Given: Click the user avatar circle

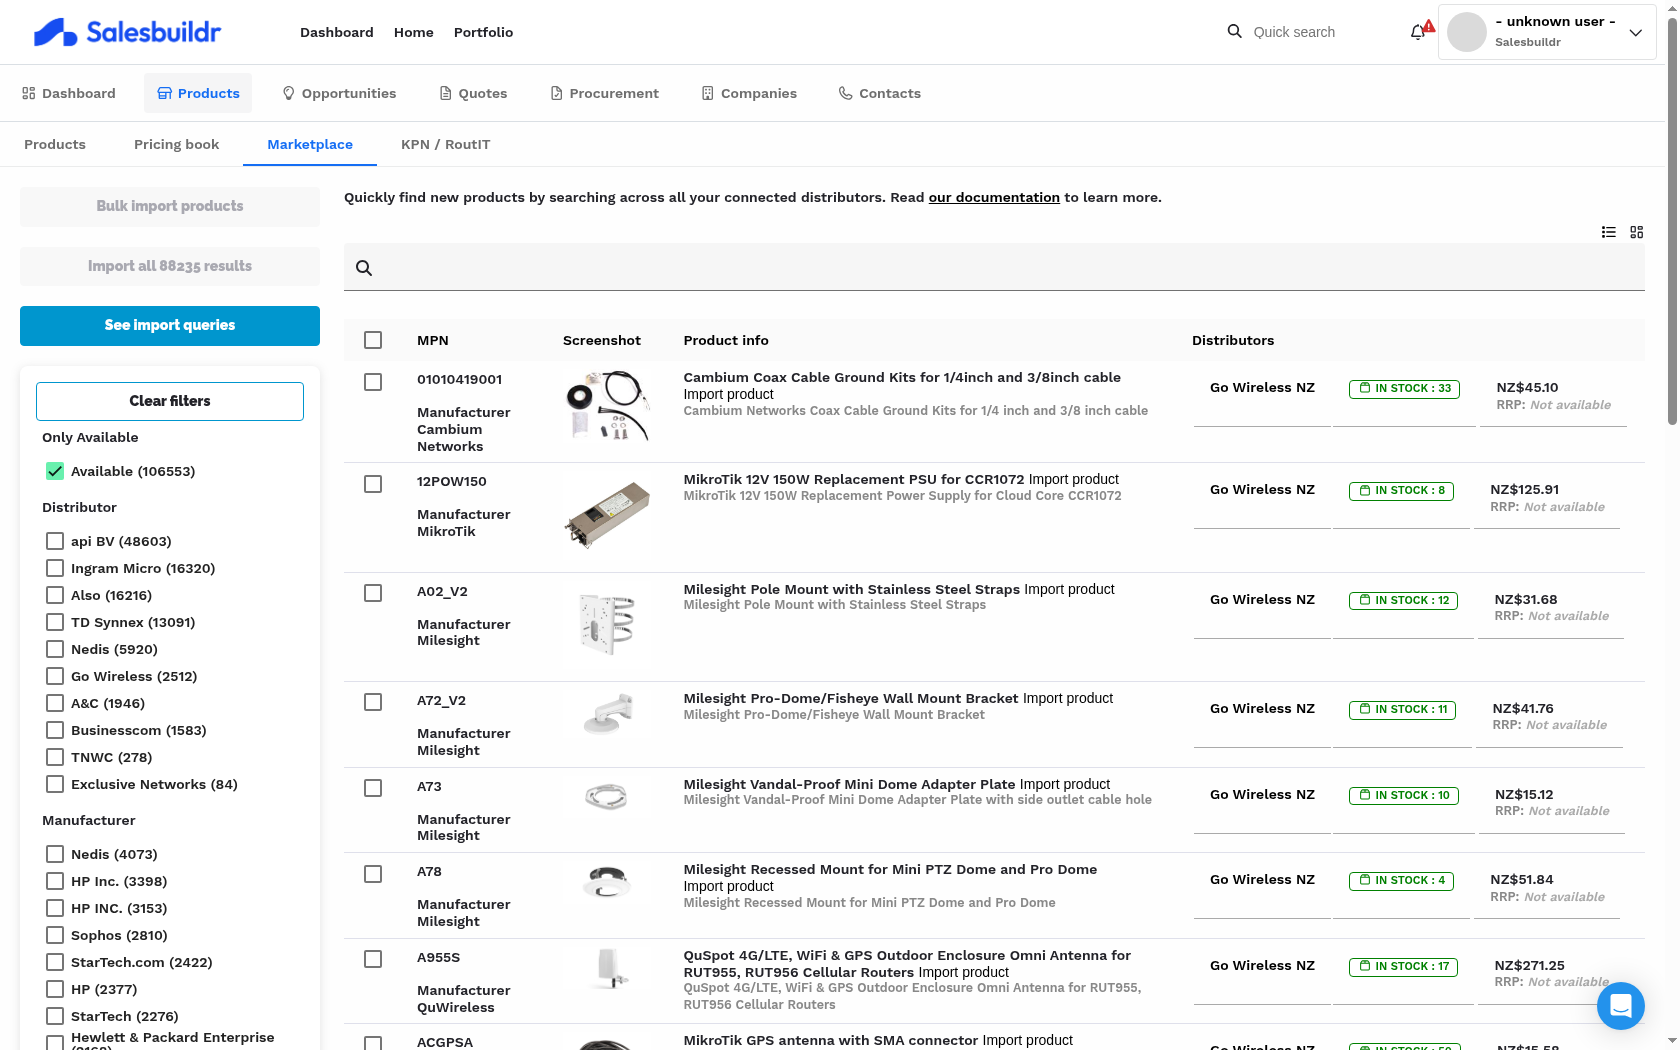Looking at the screenshot, I should (1467, 32).
